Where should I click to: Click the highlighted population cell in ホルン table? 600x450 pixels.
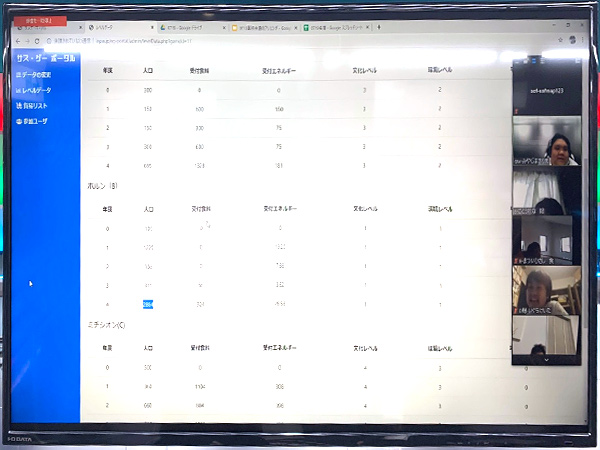pyautogui.click(x=148, y=305)
